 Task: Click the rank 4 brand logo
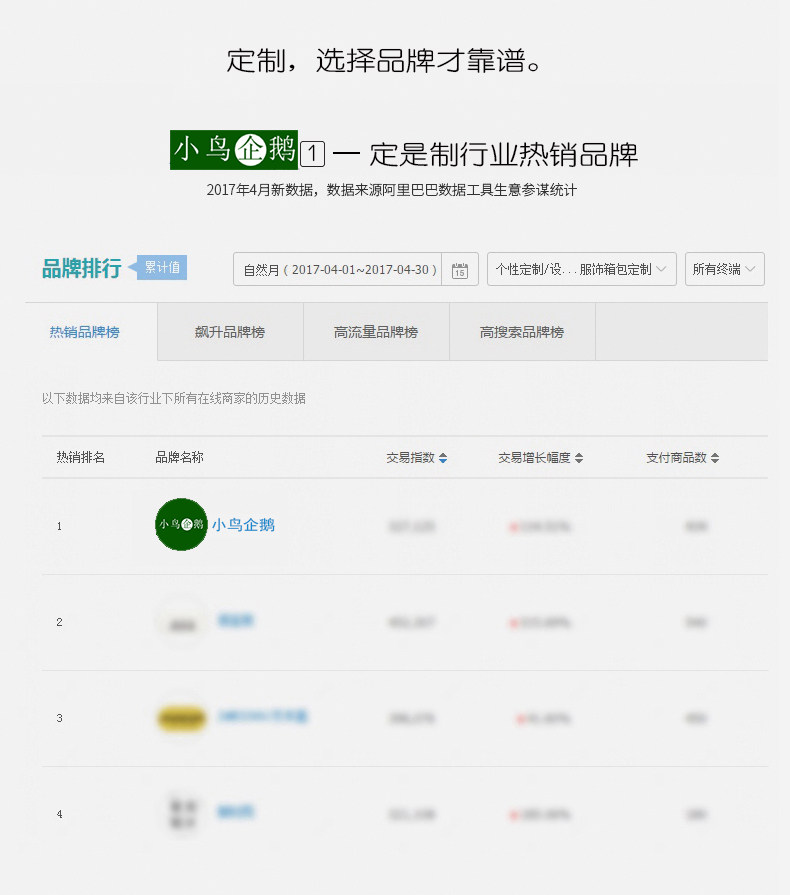pyautogui.click(x=183, y=813)
